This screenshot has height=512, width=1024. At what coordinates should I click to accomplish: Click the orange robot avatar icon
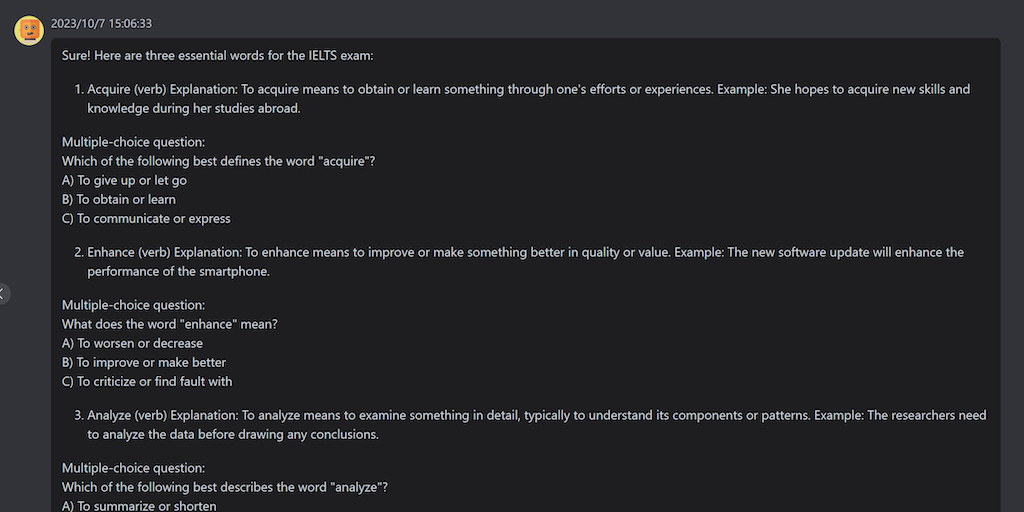click(29, 31)
